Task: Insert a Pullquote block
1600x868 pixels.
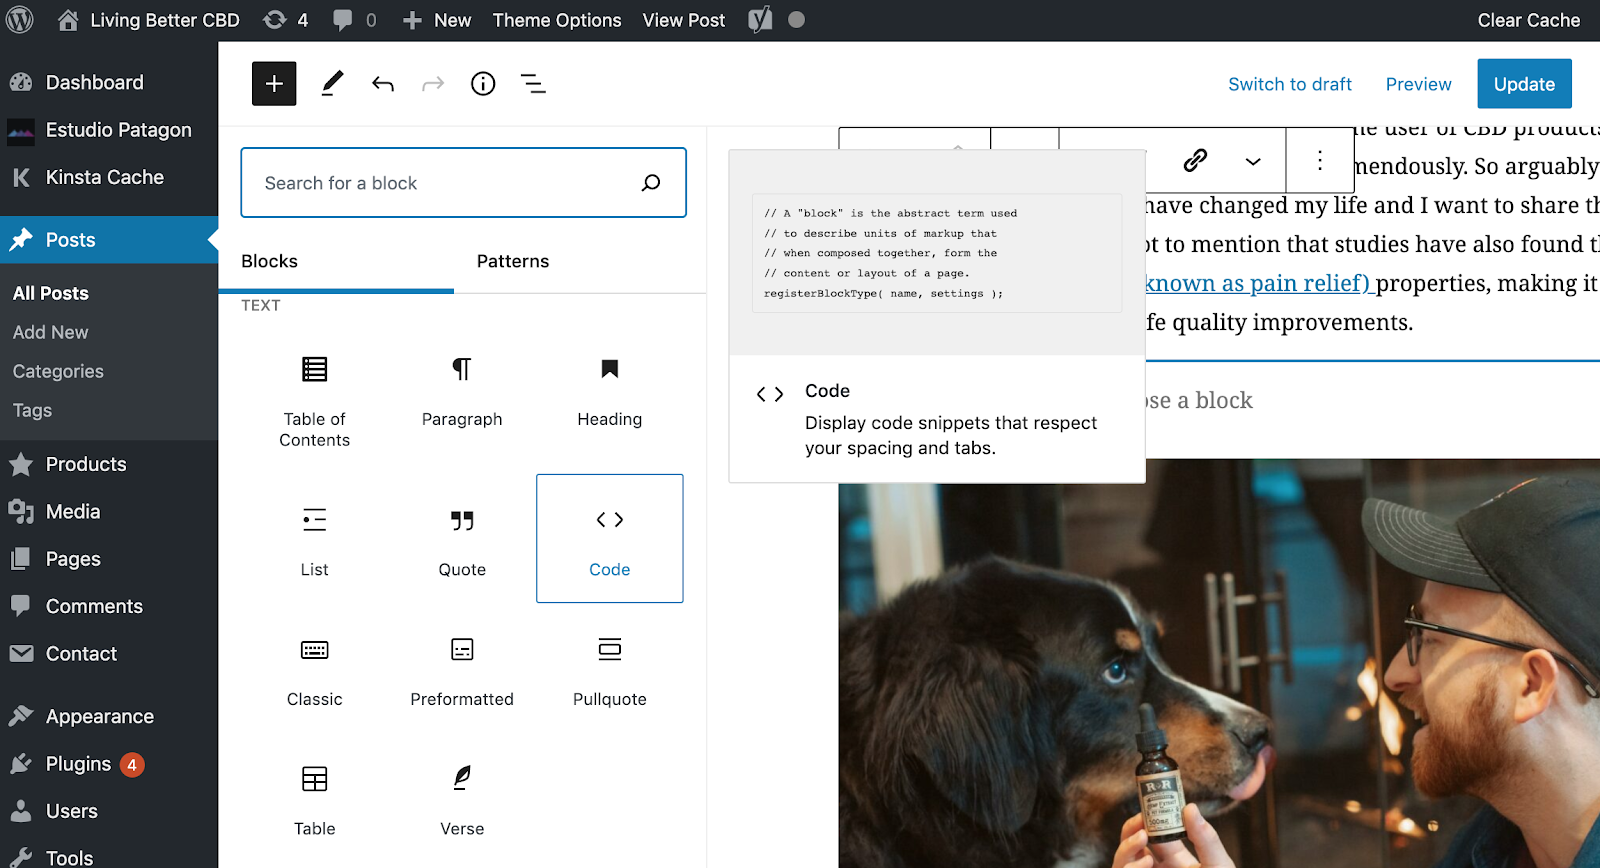Action: pos(610,670)
